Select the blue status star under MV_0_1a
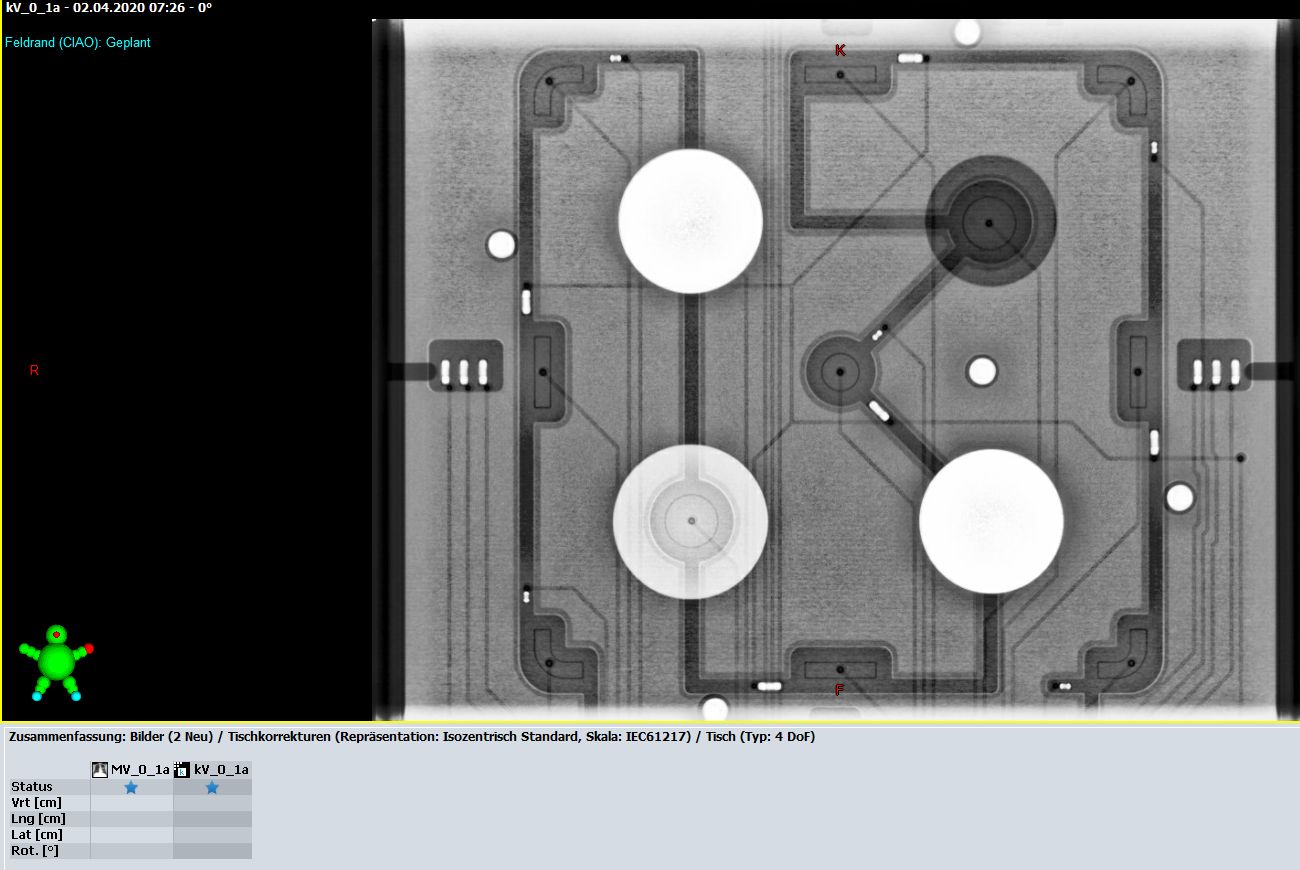The width and height of the screenshot is (1300, 870). pos(131,787)
